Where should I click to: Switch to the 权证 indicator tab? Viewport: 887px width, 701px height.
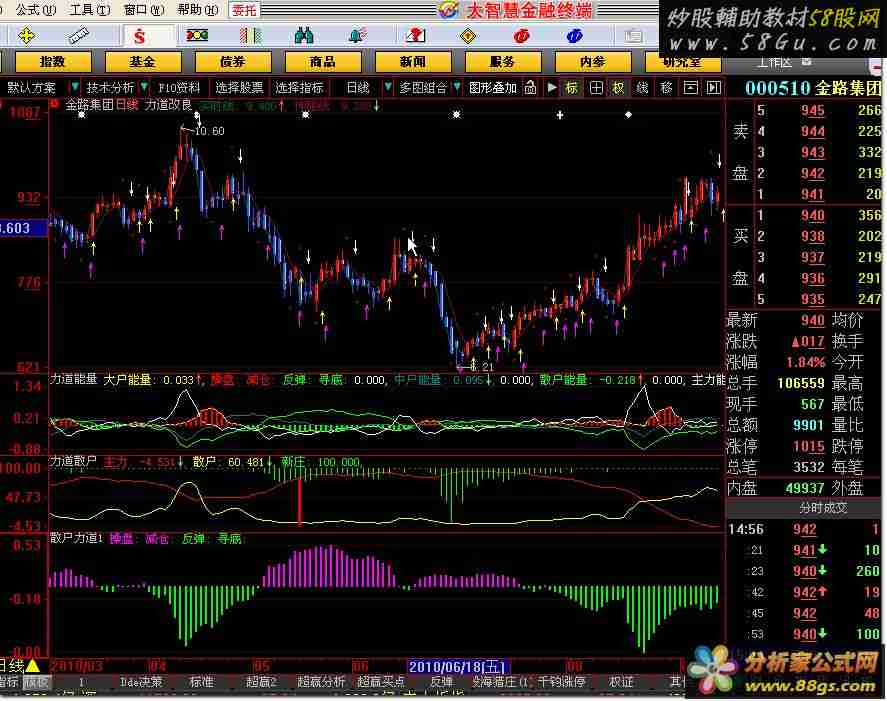tap(621, 682)
